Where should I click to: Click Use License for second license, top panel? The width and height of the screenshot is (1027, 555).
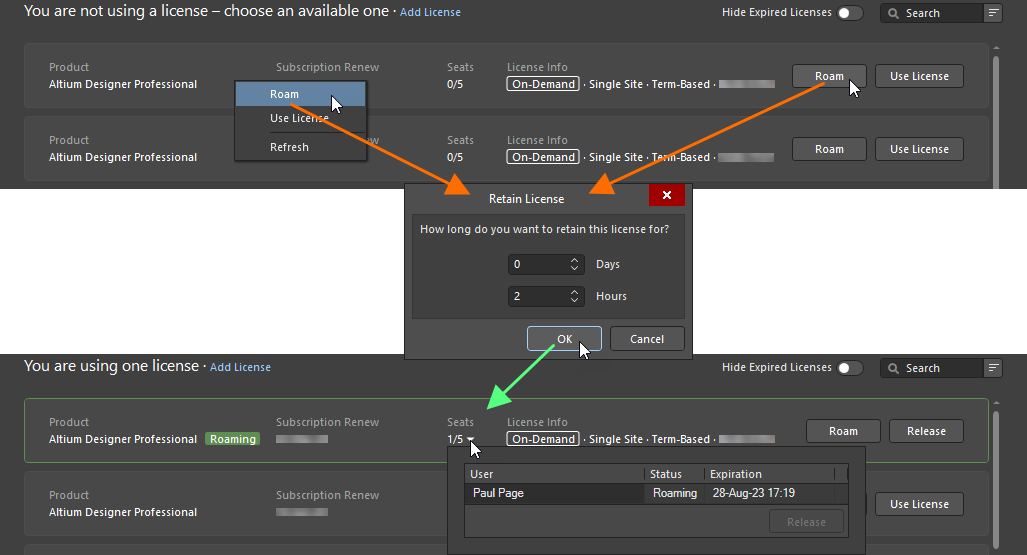click(919, 149)
